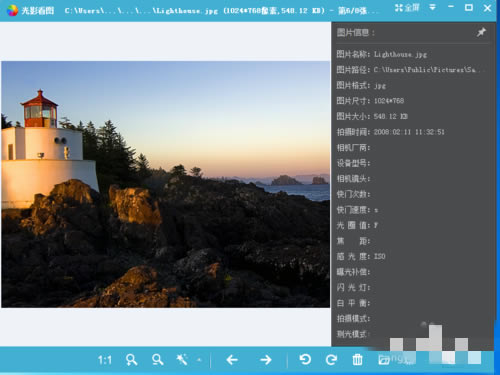Screen dimensions: 500x375
Task: Go to the next image arrow
Action: click(x=266, y=360)
